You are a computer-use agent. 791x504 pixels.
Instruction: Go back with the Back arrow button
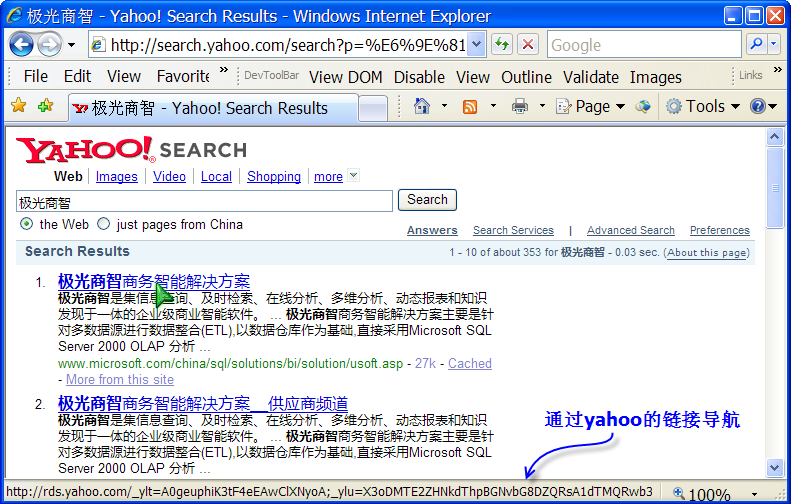(22, 45)
